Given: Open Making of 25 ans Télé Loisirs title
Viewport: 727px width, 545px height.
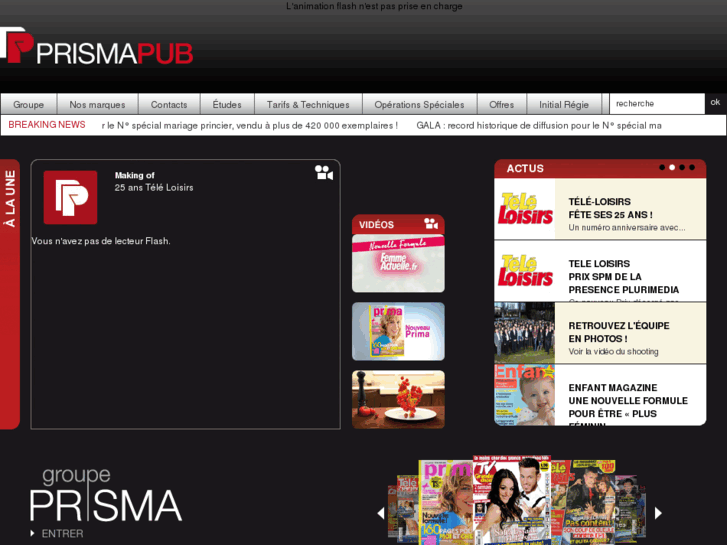Looking at the screenshot, I should pyautogui.click(x=154, y=181).
